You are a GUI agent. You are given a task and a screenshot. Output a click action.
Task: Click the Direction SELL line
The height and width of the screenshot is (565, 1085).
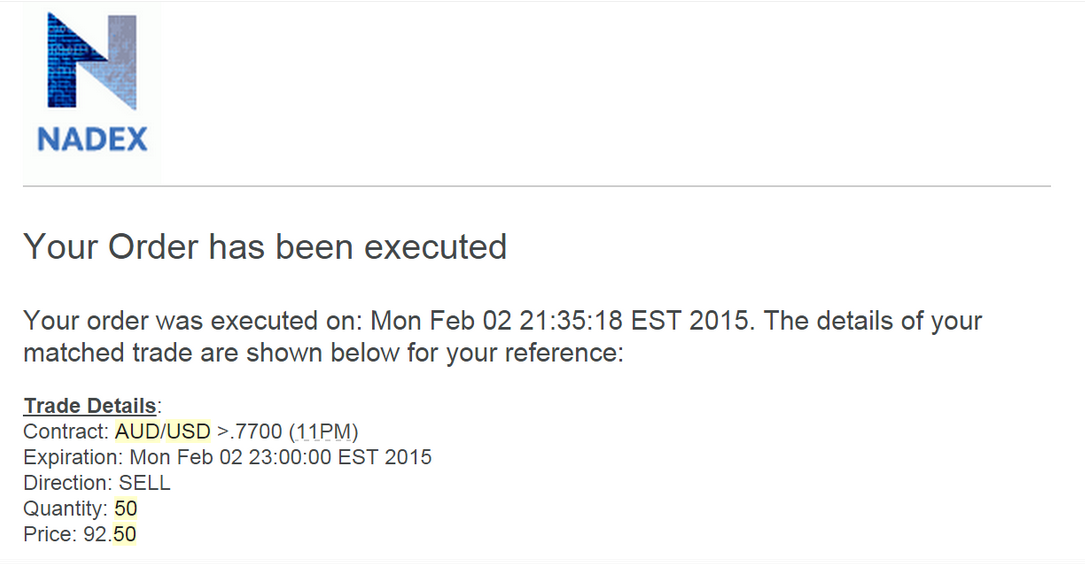[97, 483]
